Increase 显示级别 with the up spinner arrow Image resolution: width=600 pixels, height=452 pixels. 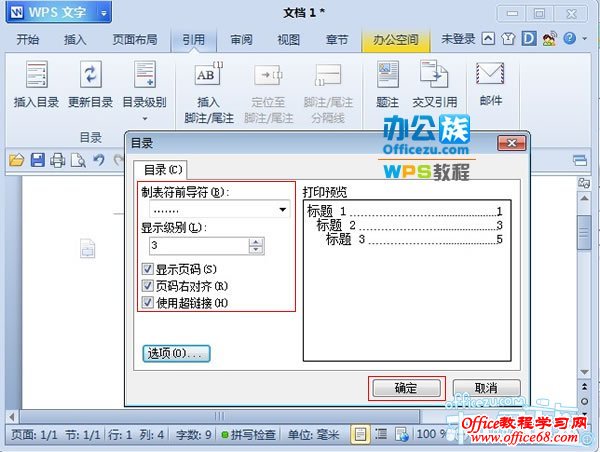[256, 242]
